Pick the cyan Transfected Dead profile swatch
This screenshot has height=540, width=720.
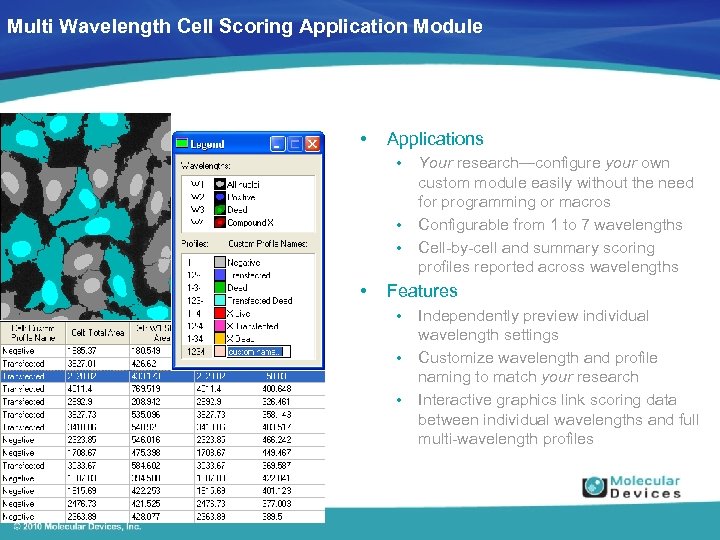pos(220,300)
